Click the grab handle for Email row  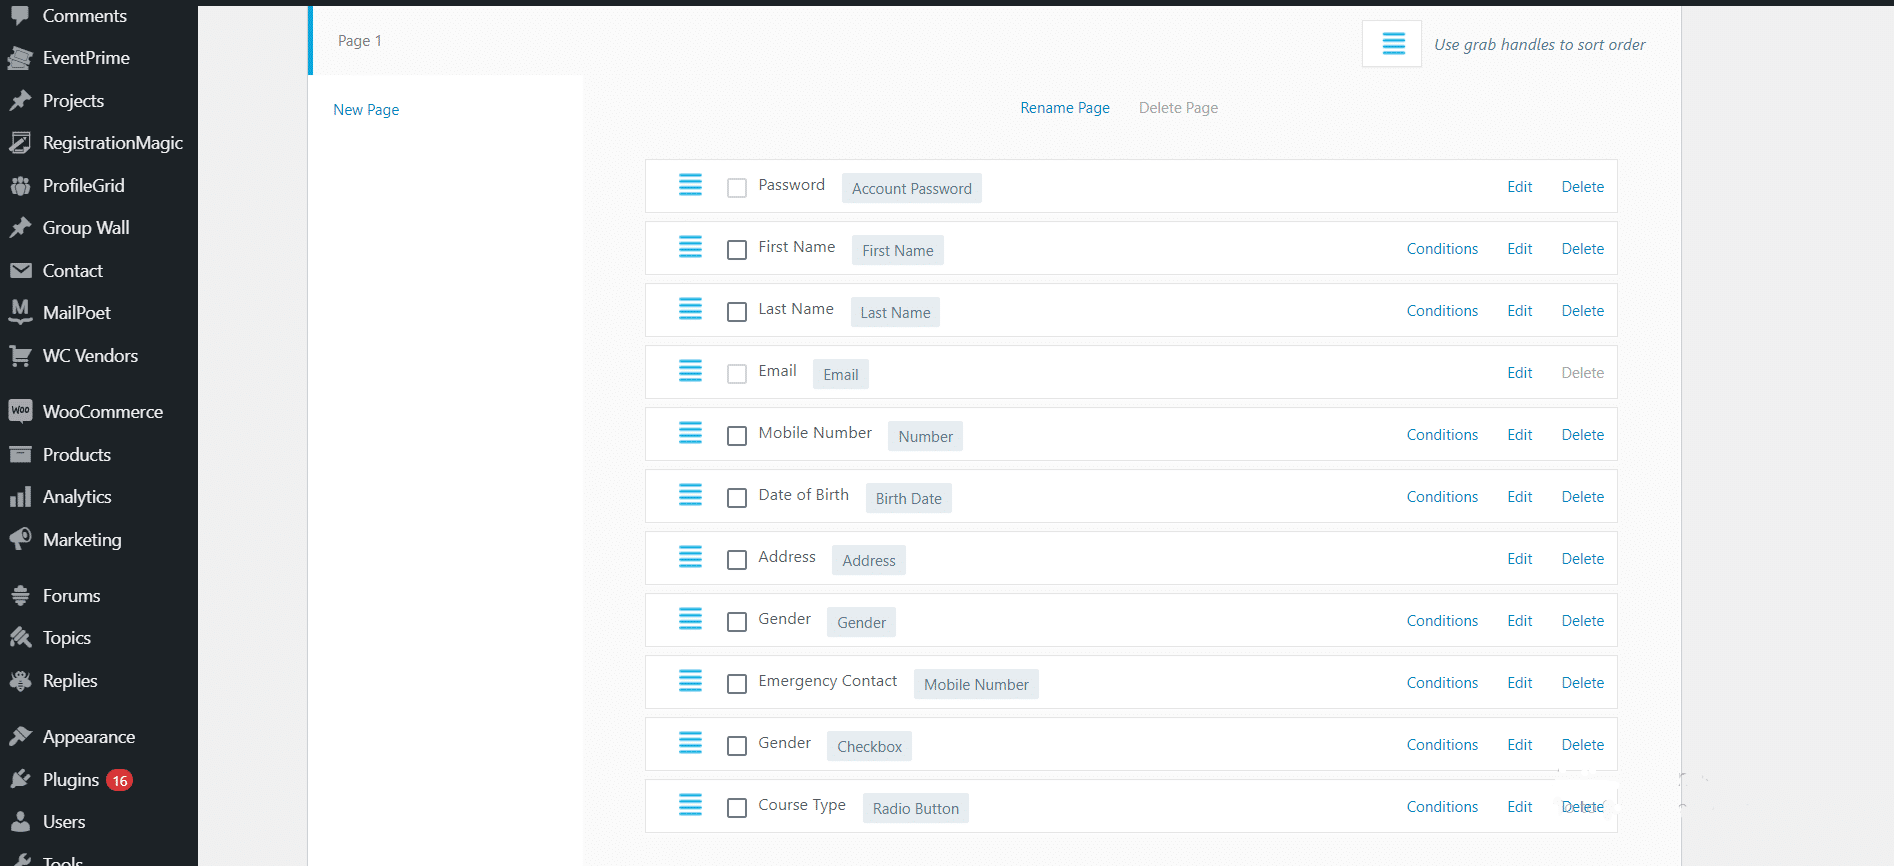pyautogui.click(x=690, y=371)
